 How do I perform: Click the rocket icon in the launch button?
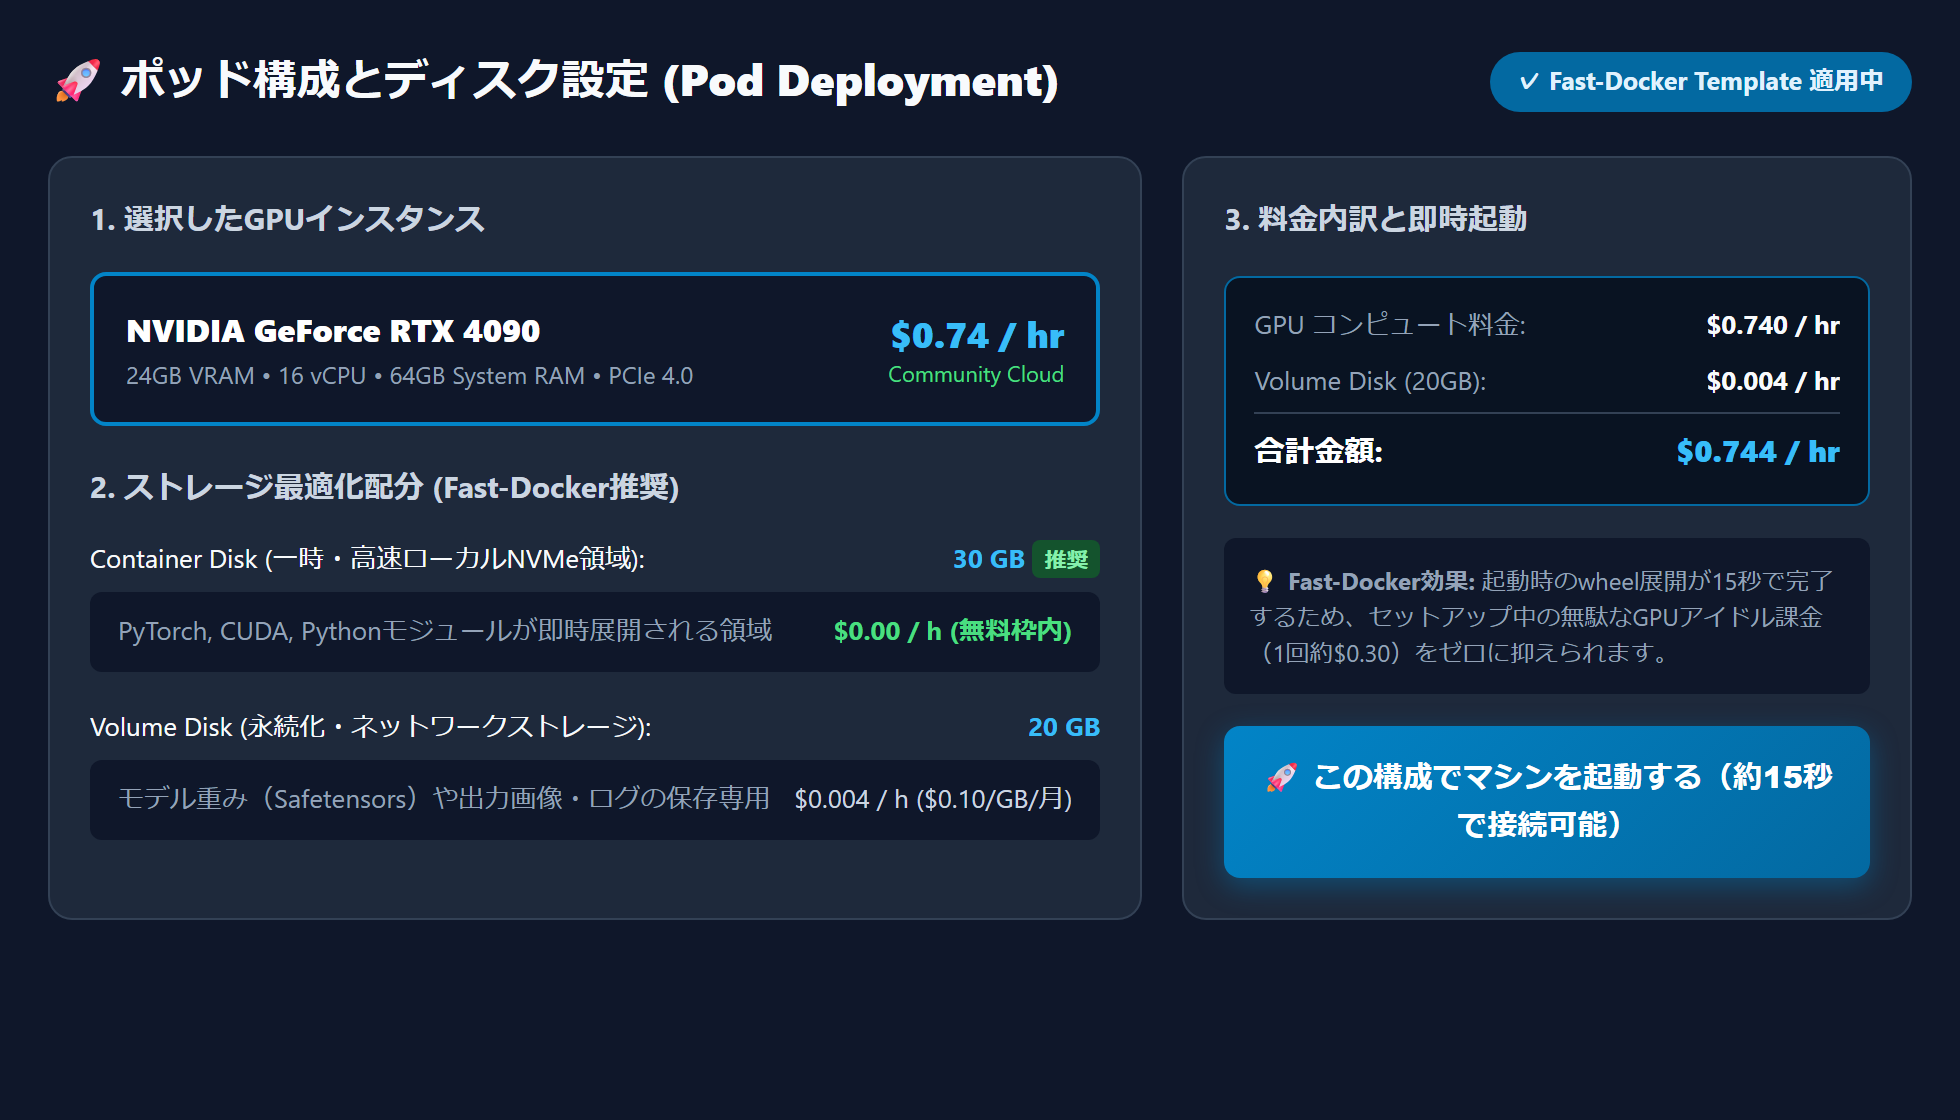[x=1282, y=777]
